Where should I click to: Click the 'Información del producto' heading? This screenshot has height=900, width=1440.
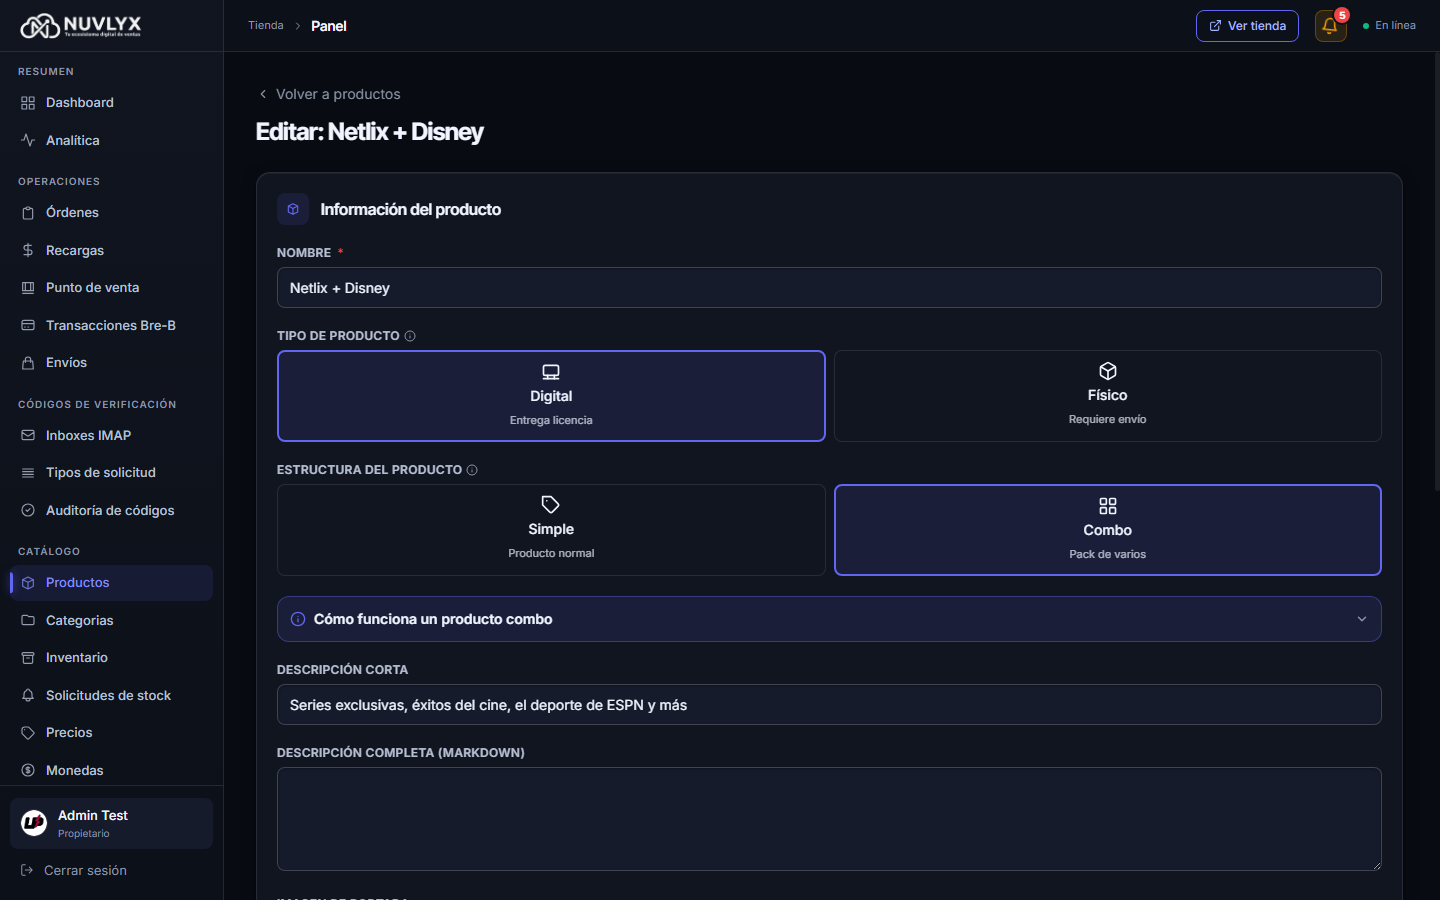tap(411, 210)
